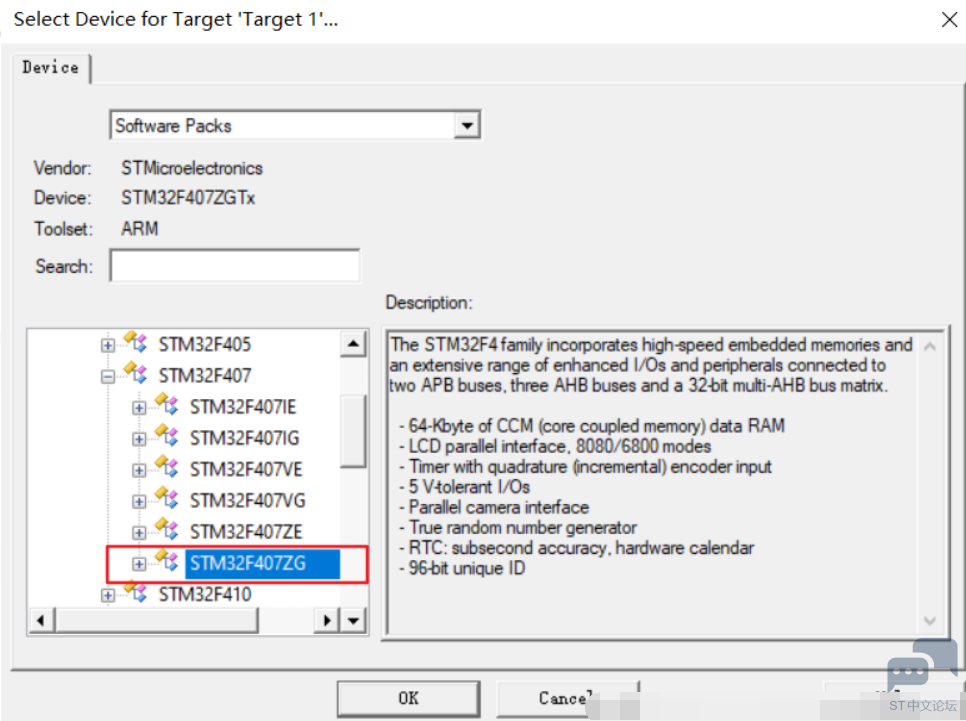966x721 pixels.
Task: Click the STM32F407ZE chip icon
Action: click(166, 529)
